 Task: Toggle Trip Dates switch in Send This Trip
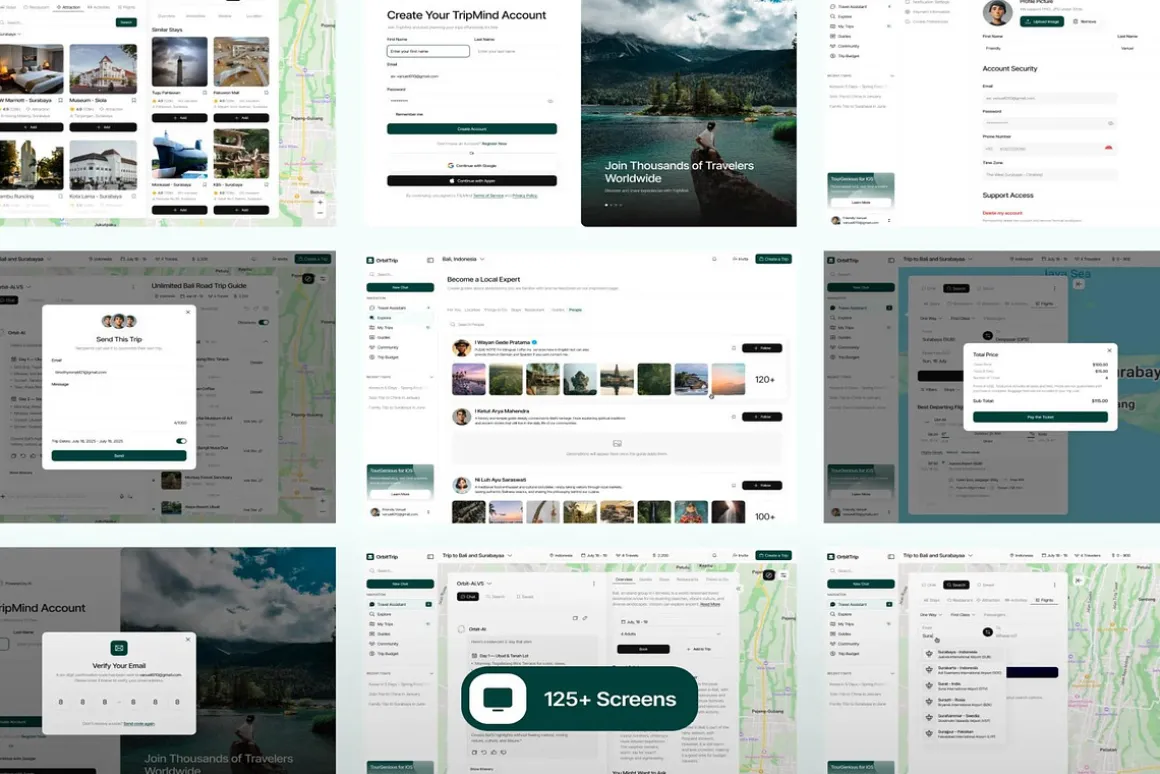click(x=181, y=441)
